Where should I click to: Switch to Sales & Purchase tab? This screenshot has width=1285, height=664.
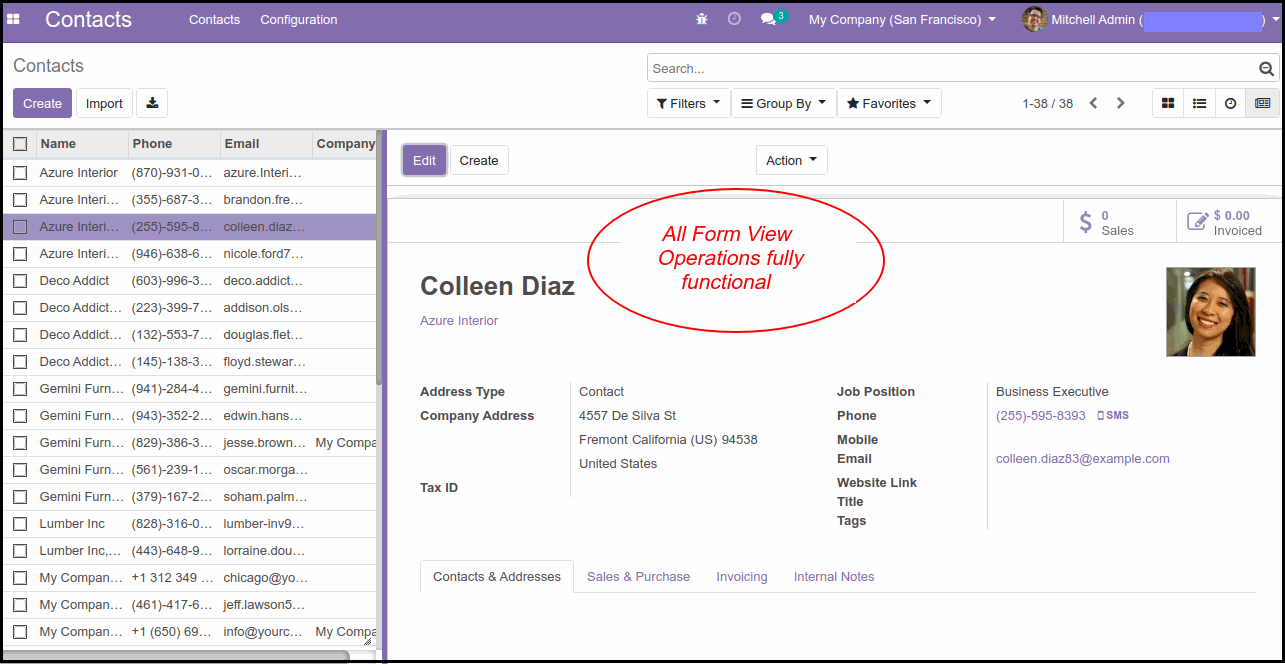pyautogui.click(x=638, y=577)
